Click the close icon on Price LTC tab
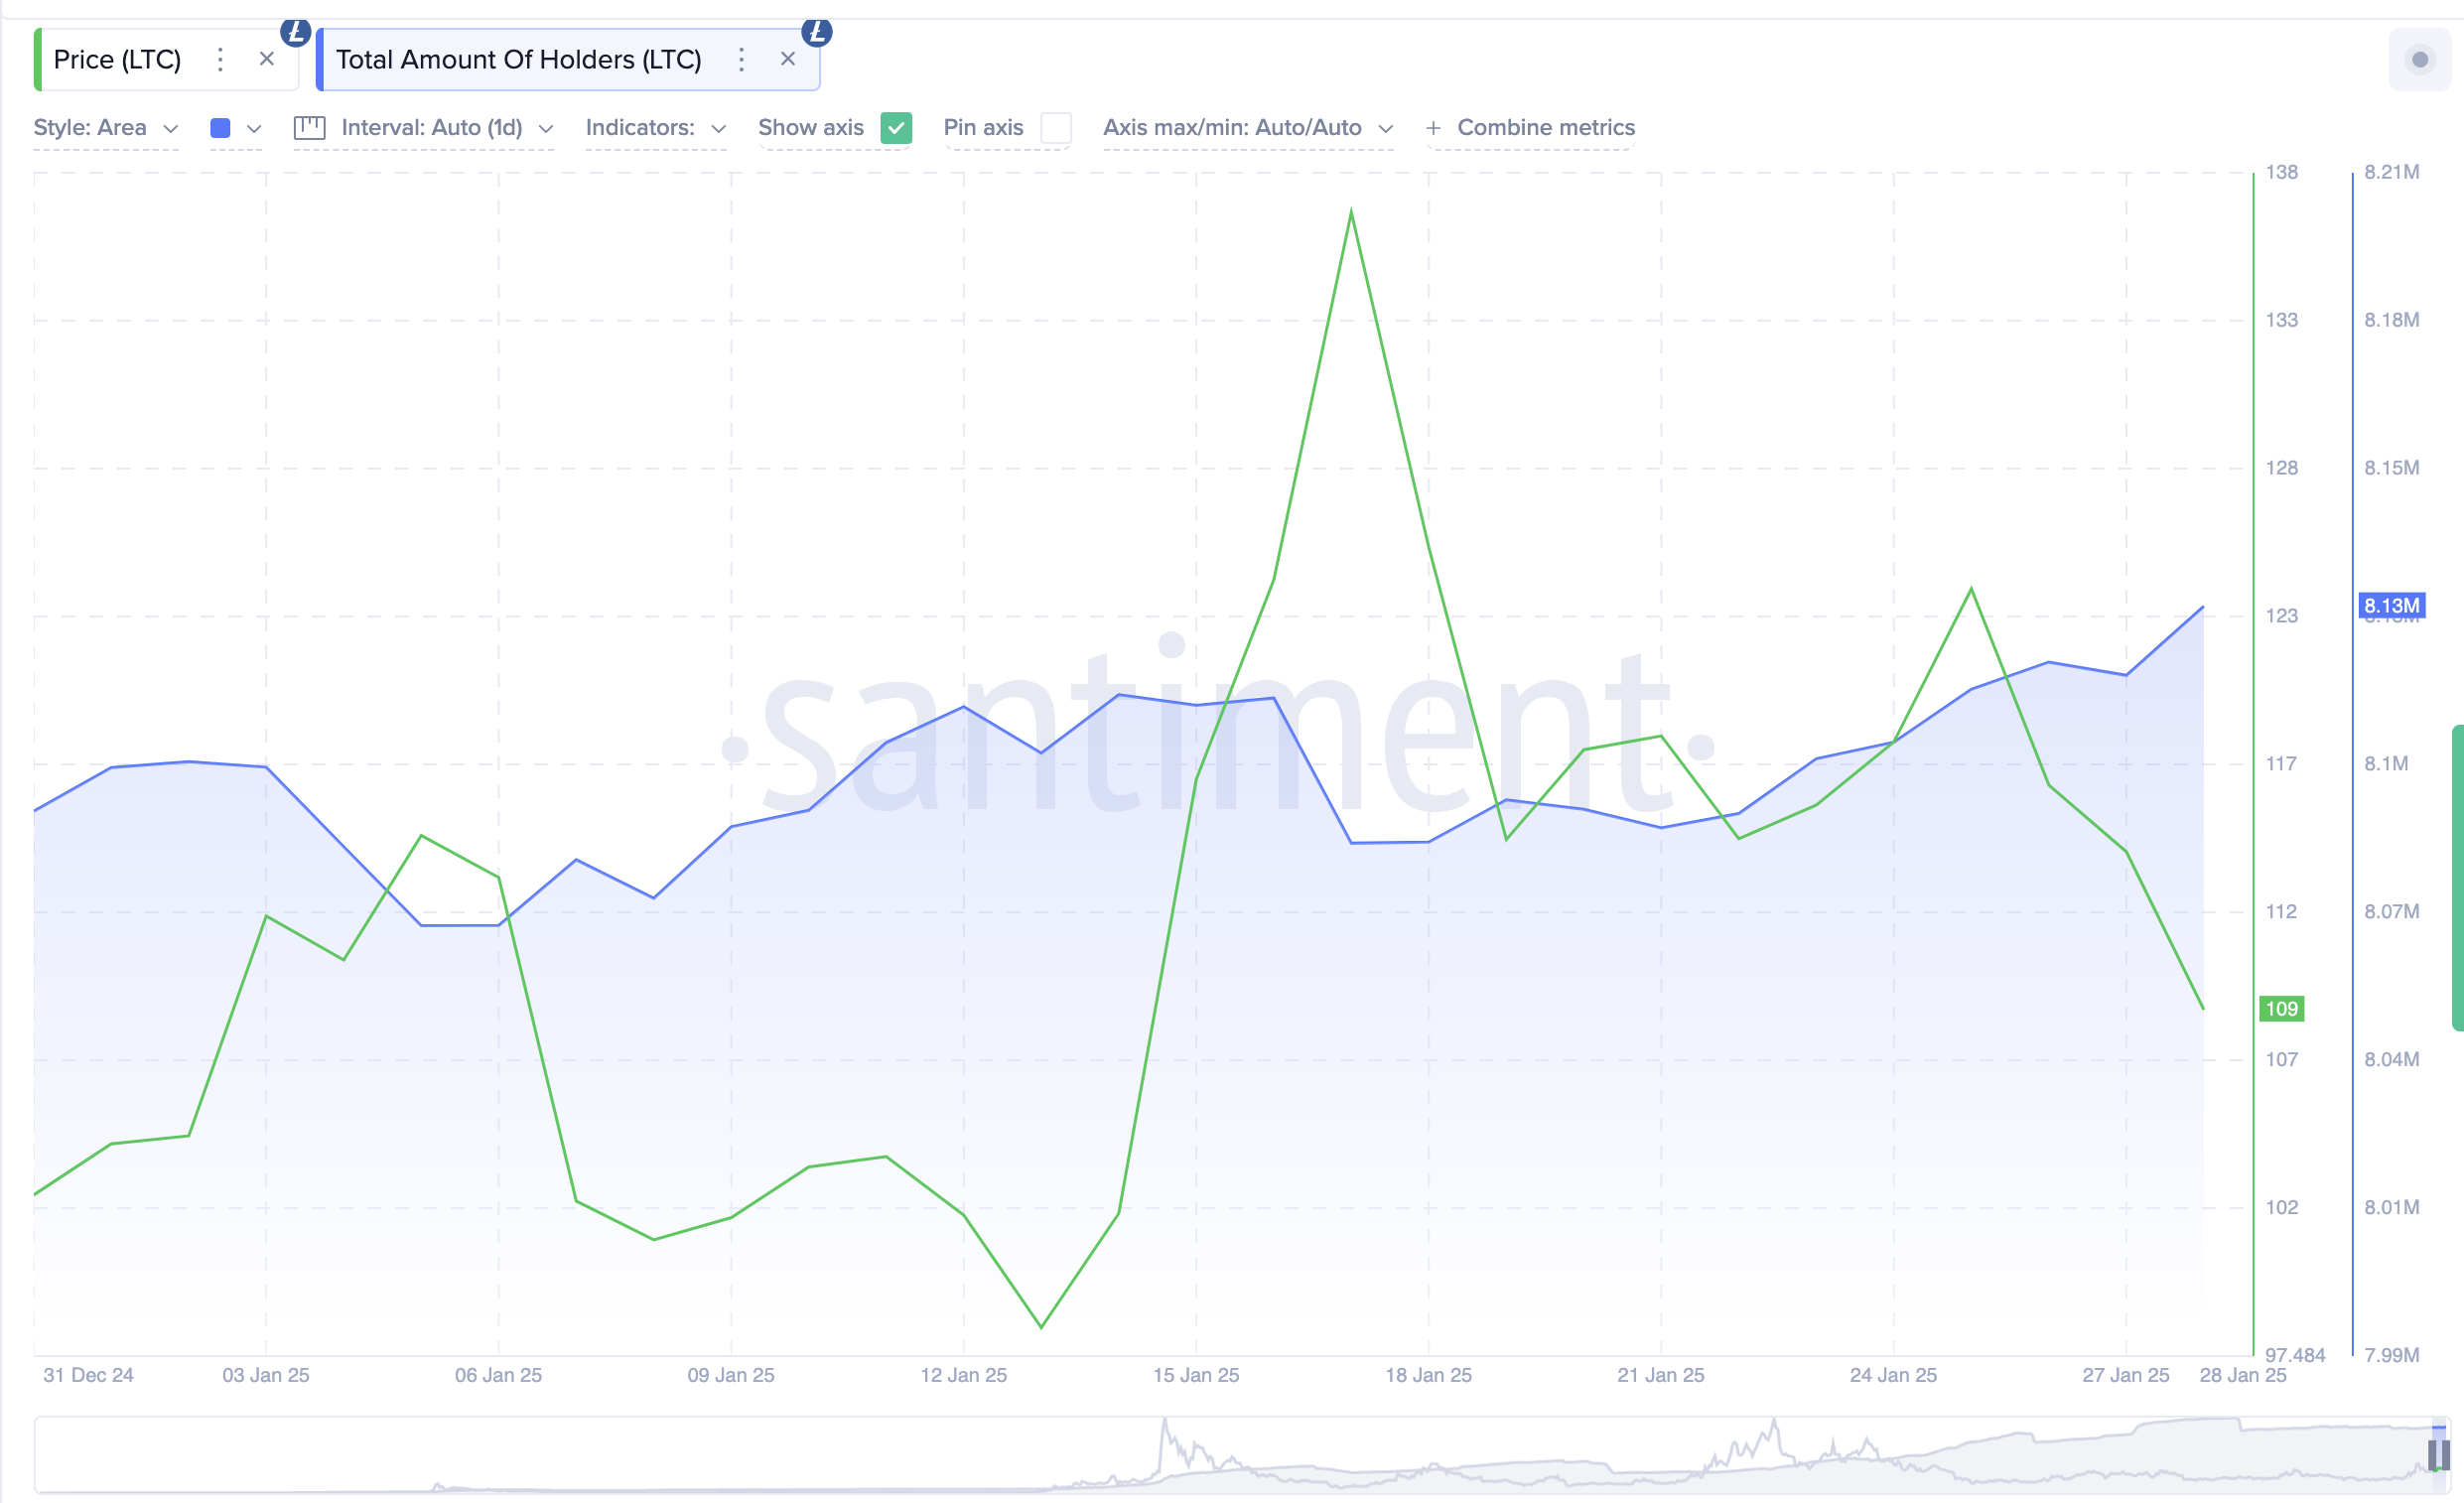 pyautogui.click(x=266, y=59)
